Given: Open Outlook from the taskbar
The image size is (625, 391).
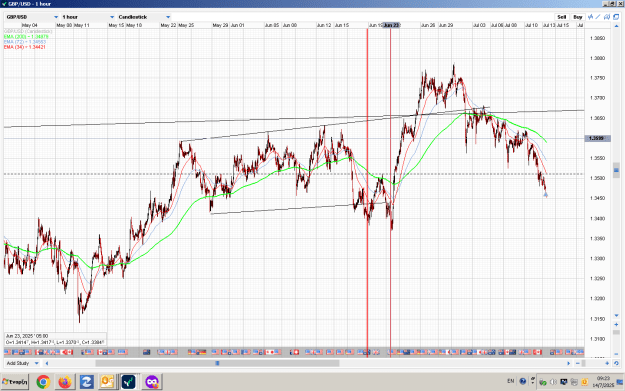Looking at the screenshot, I should (108, 382).
